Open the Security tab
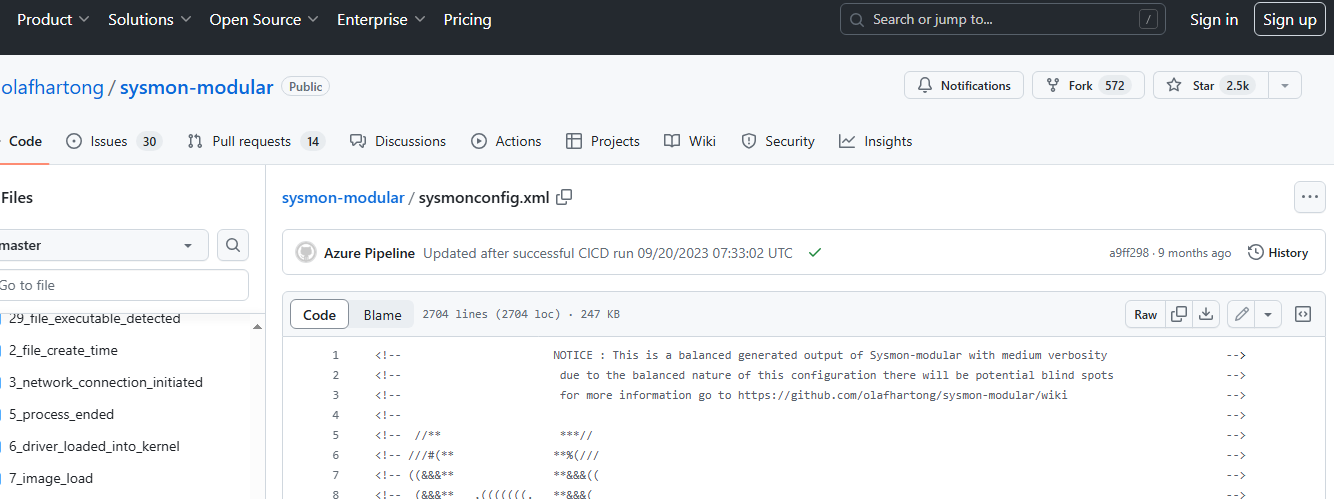Viewport: 1334px width, 499px height. [x=778, y=141]
